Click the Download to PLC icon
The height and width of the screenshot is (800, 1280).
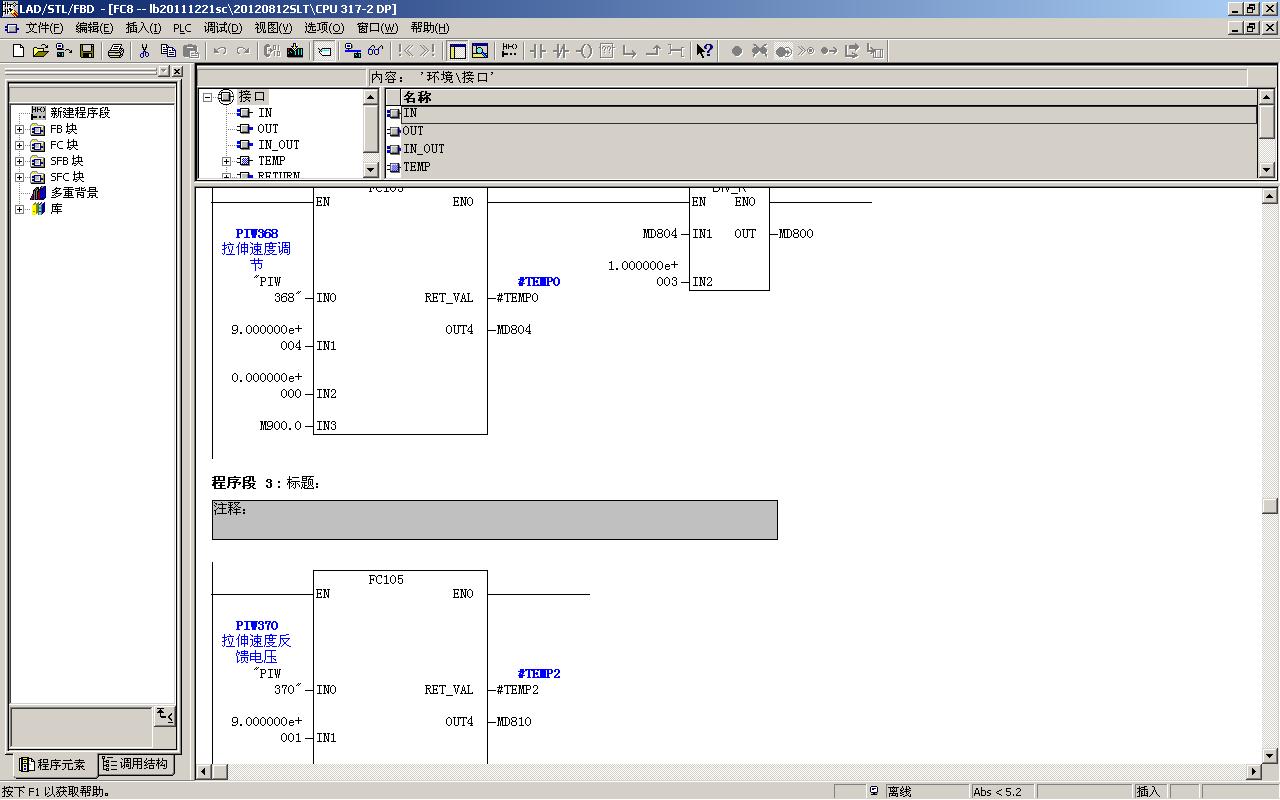tap(295, 51)
